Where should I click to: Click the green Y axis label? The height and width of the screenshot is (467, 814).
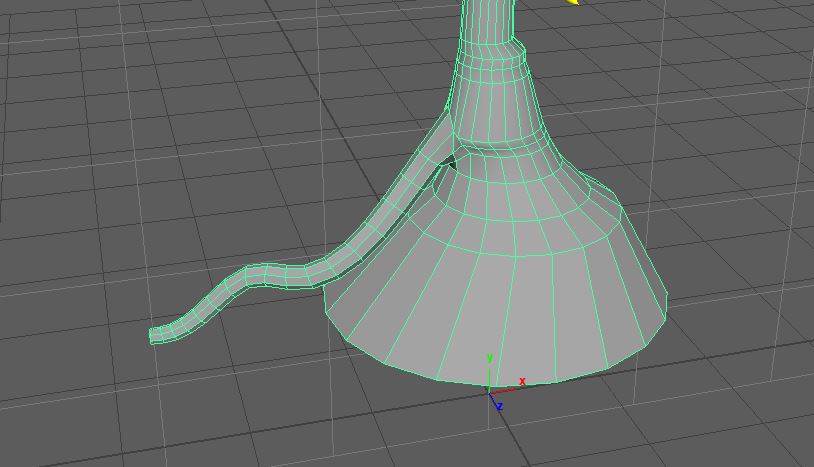coord(489,358)
